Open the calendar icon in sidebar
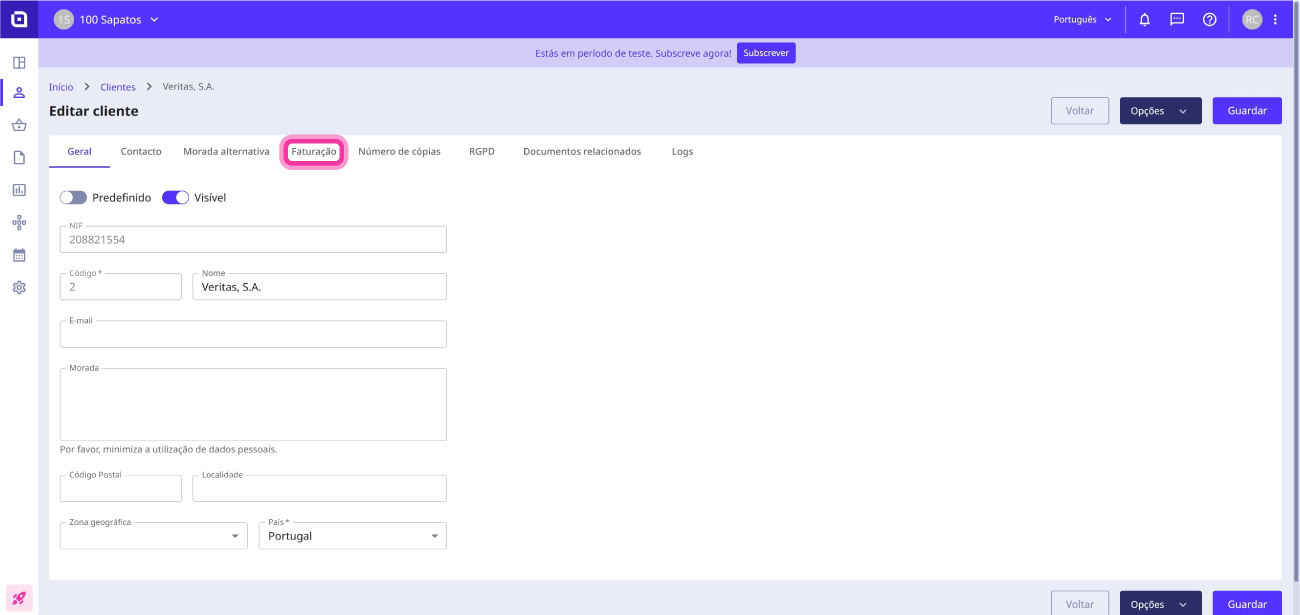This screenshot has width=1300, height=615. [x=19, y=255]
